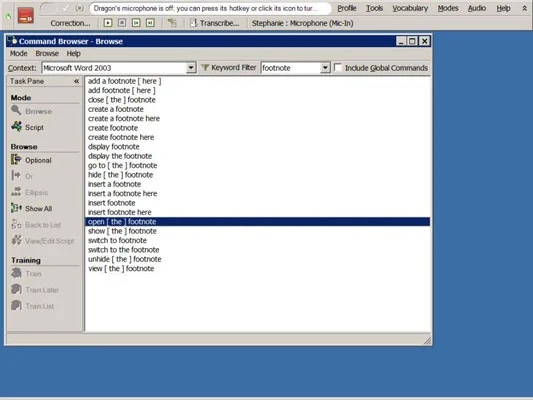Select the Script mode icon
This screenshot has width=533, height=400.
[x=16, y=126]
